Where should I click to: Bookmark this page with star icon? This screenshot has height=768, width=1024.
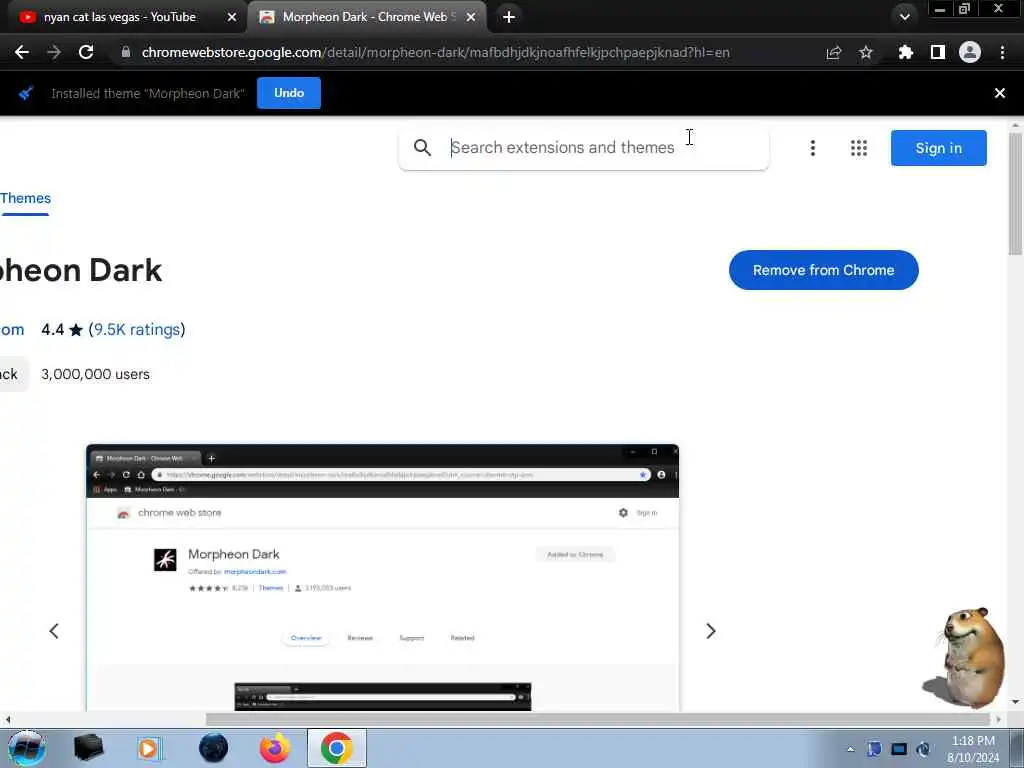click(865, 52)
